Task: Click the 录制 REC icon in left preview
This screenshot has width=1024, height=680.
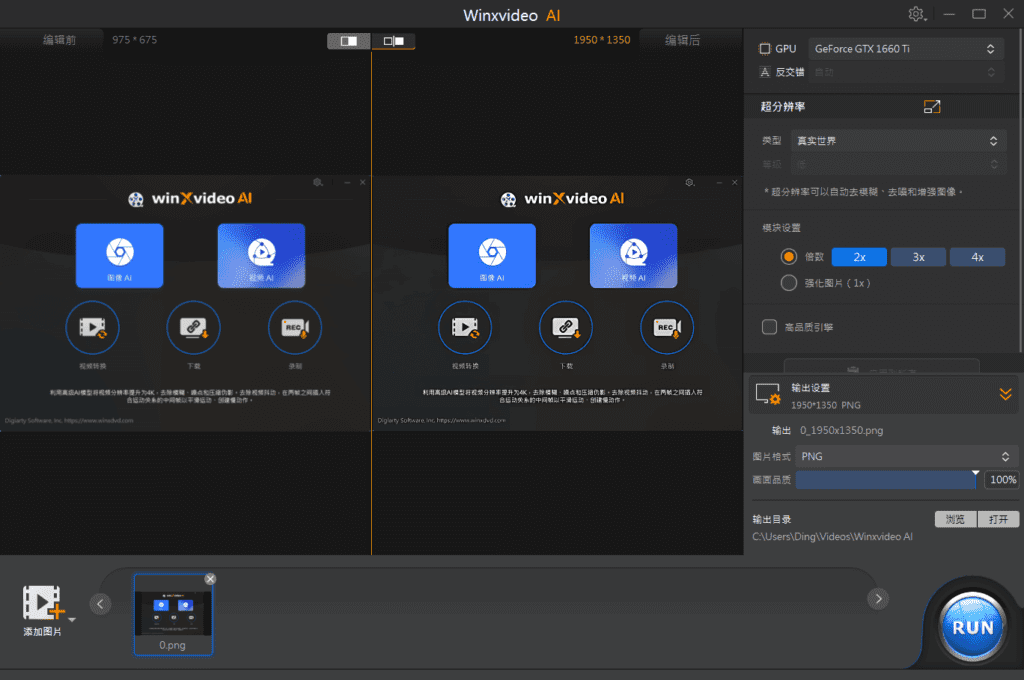Action: [295, 327]
